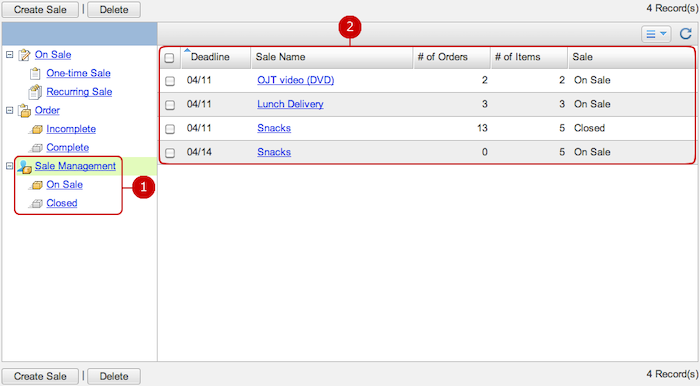Collapse the On Sale tree node
This screenshot has height=386, width=700.
(x=9, y=54)
